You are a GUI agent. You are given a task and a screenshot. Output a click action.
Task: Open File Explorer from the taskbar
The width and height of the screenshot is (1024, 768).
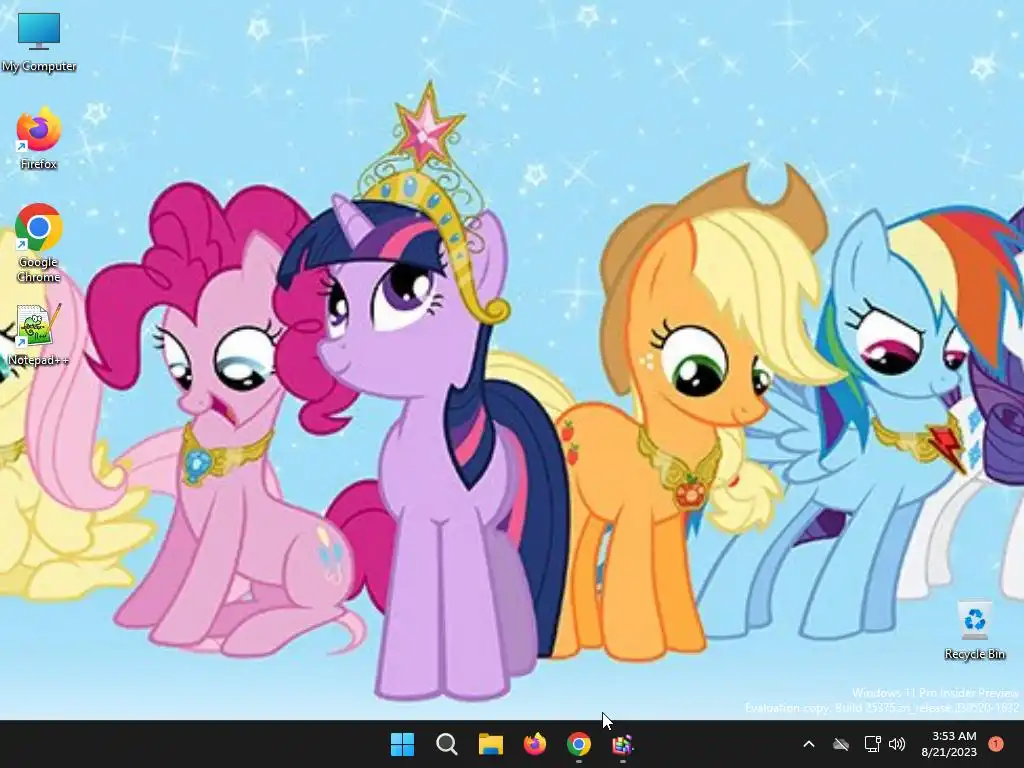(x=490, y=744)
